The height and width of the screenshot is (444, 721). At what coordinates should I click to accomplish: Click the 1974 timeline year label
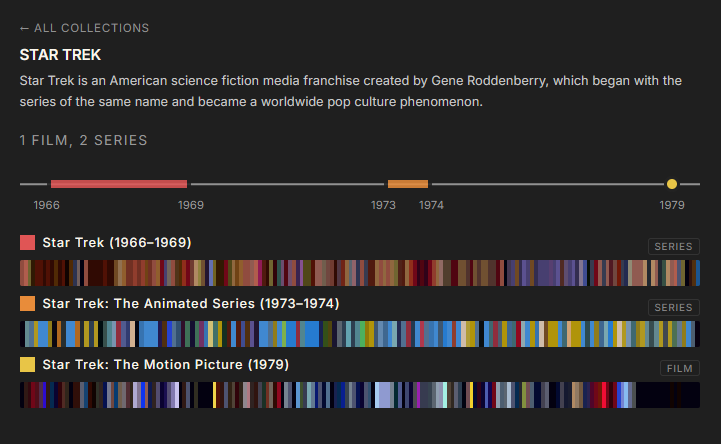point(431,205)
